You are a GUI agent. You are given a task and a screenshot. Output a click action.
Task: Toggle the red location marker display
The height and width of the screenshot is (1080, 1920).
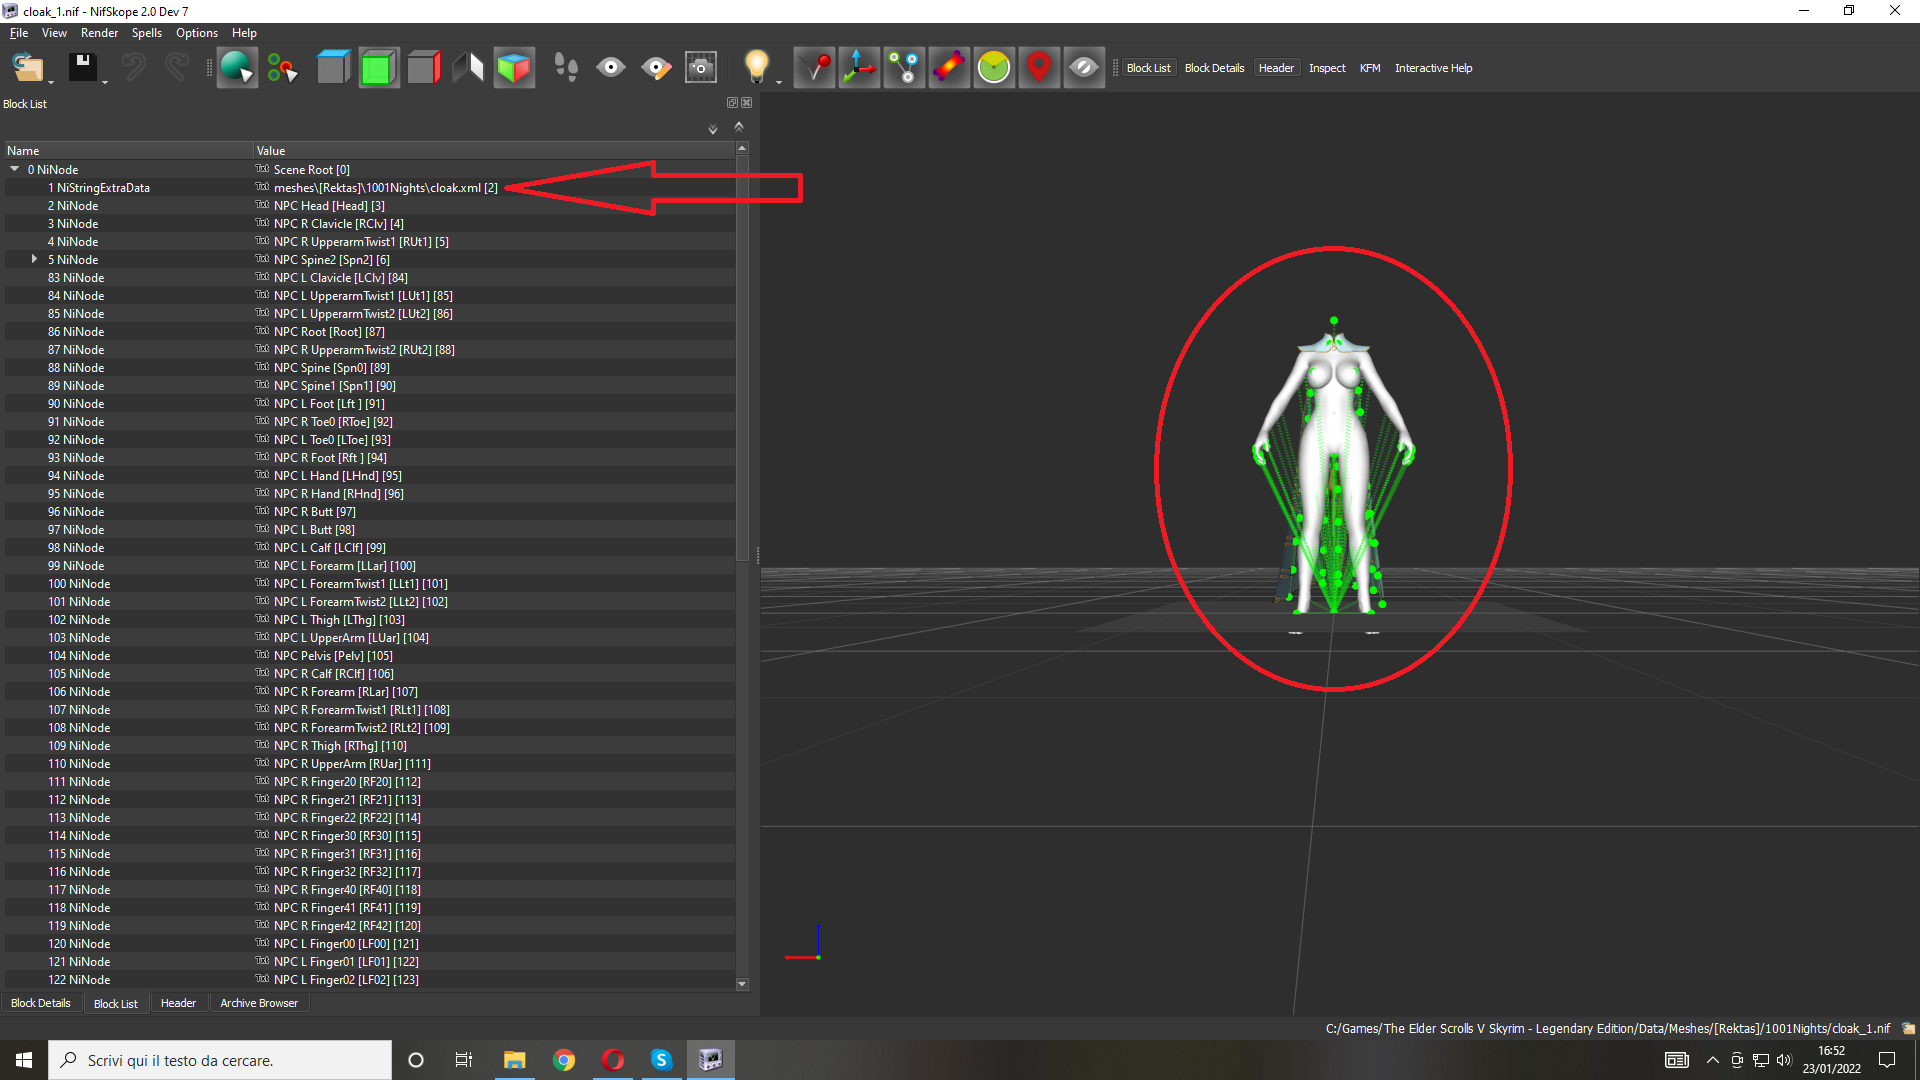1039,68
